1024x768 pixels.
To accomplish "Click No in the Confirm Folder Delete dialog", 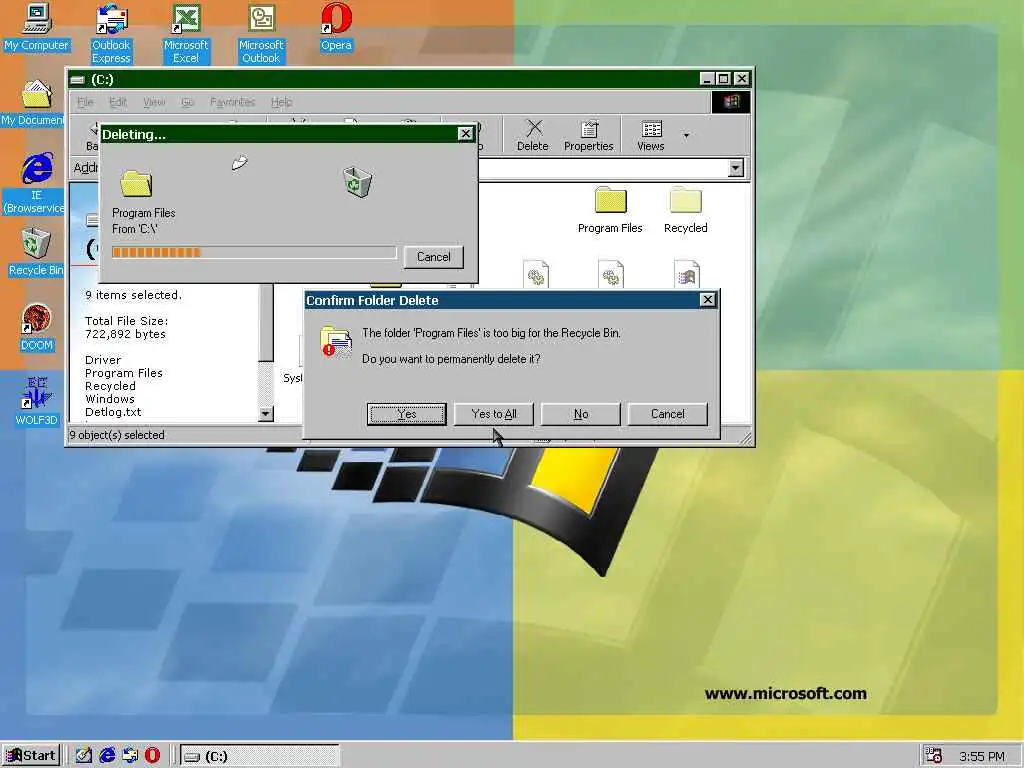I will coord(581,414).
